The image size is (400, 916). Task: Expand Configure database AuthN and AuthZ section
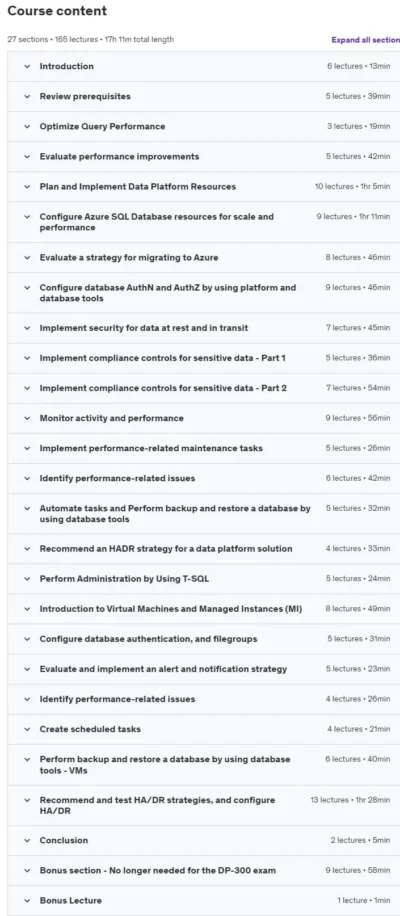204,293
